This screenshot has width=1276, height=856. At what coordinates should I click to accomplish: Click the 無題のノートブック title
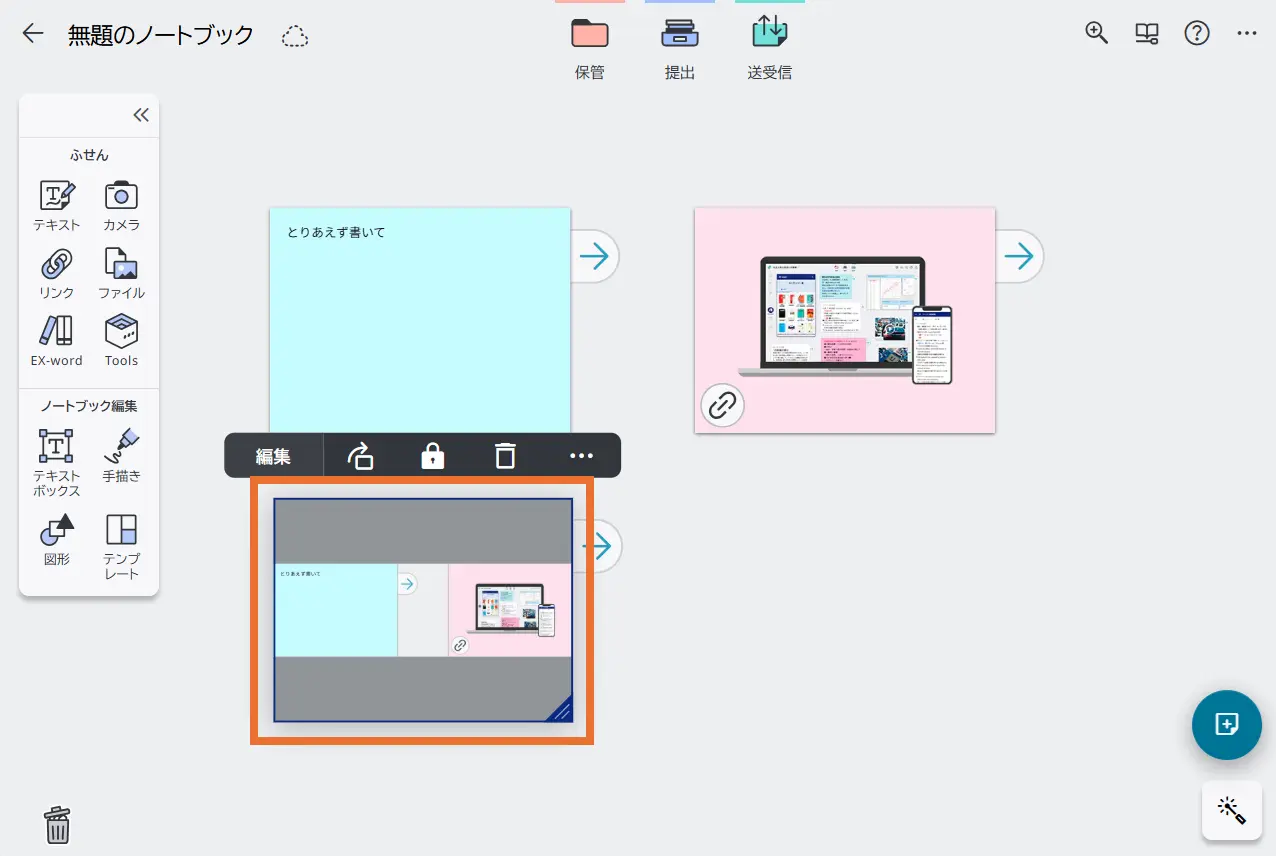click(160, 35)
